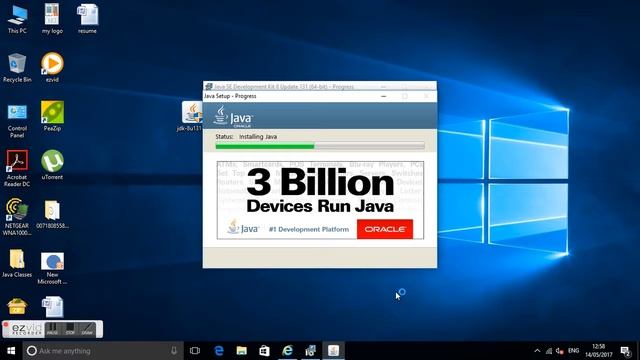Select the 0071808558 file icon
This screenshot has width=640, height=360.
52,214
